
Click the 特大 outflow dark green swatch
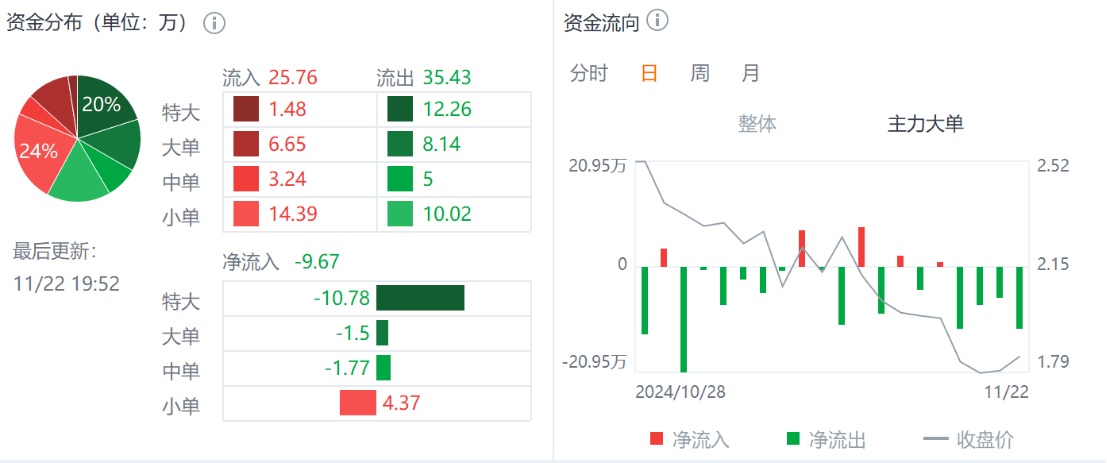tap(401, 109)
